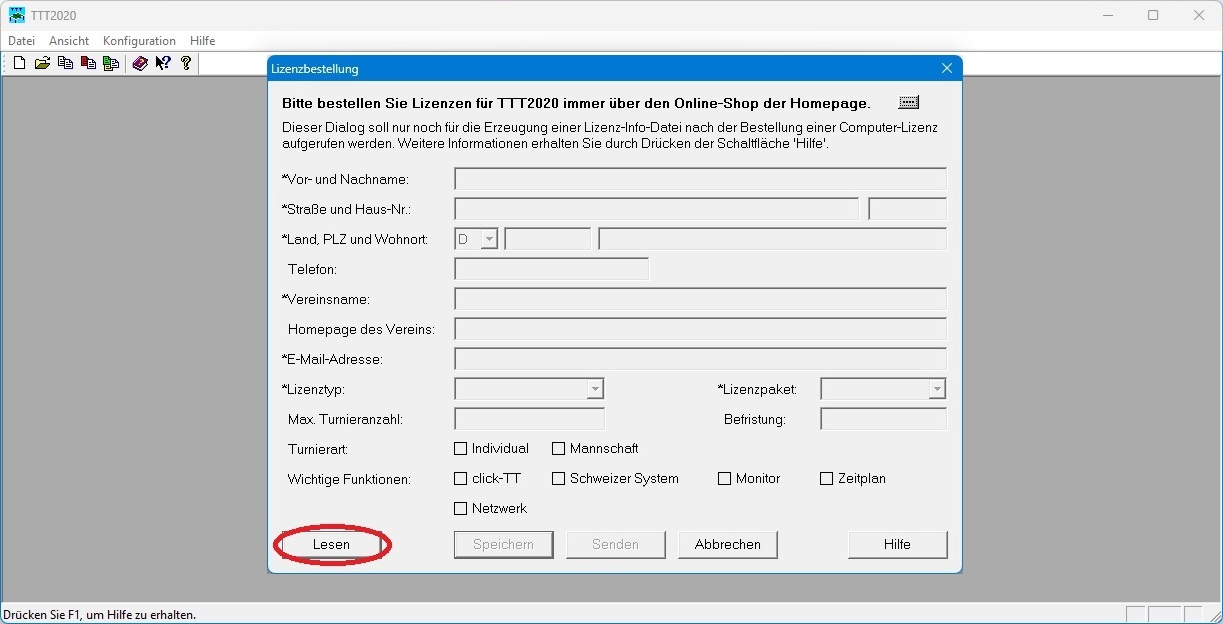Open the Konfiguration menu

pyautogui.click(x=139, y=41)
